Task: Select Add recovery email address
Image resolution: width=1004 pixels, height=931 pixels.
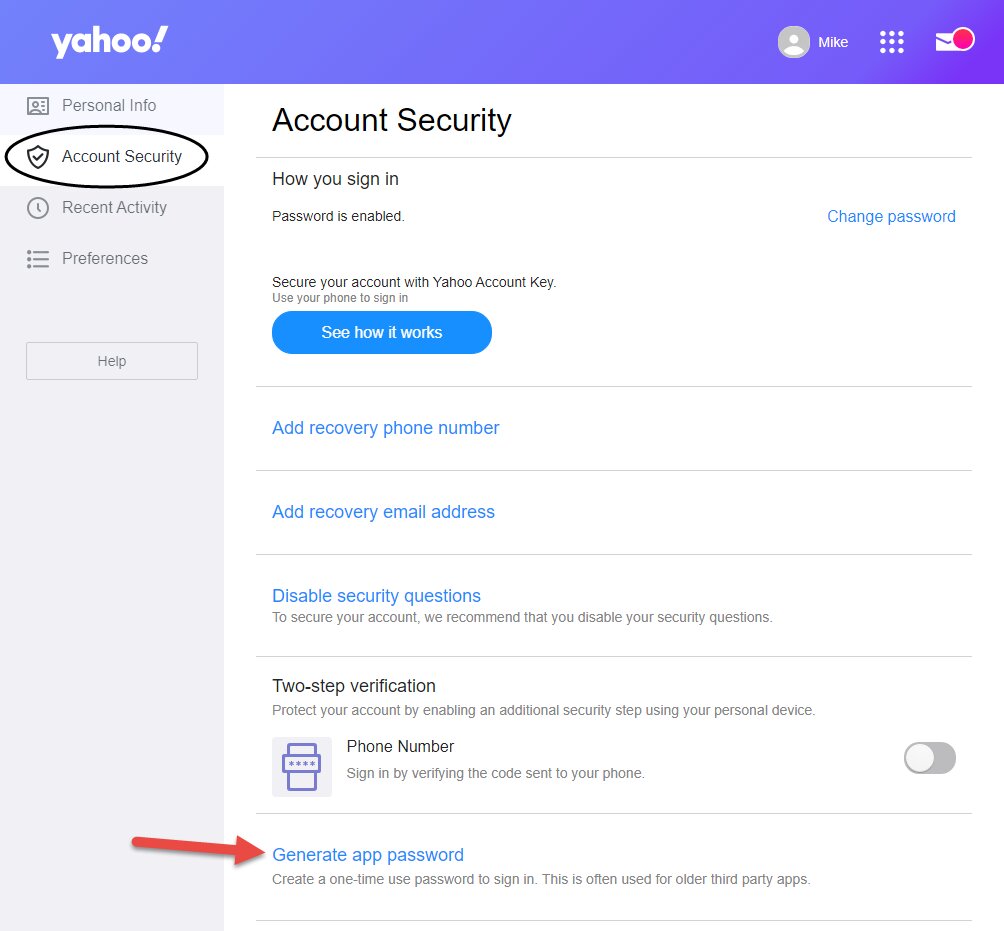Action: (x=383, y=512)
